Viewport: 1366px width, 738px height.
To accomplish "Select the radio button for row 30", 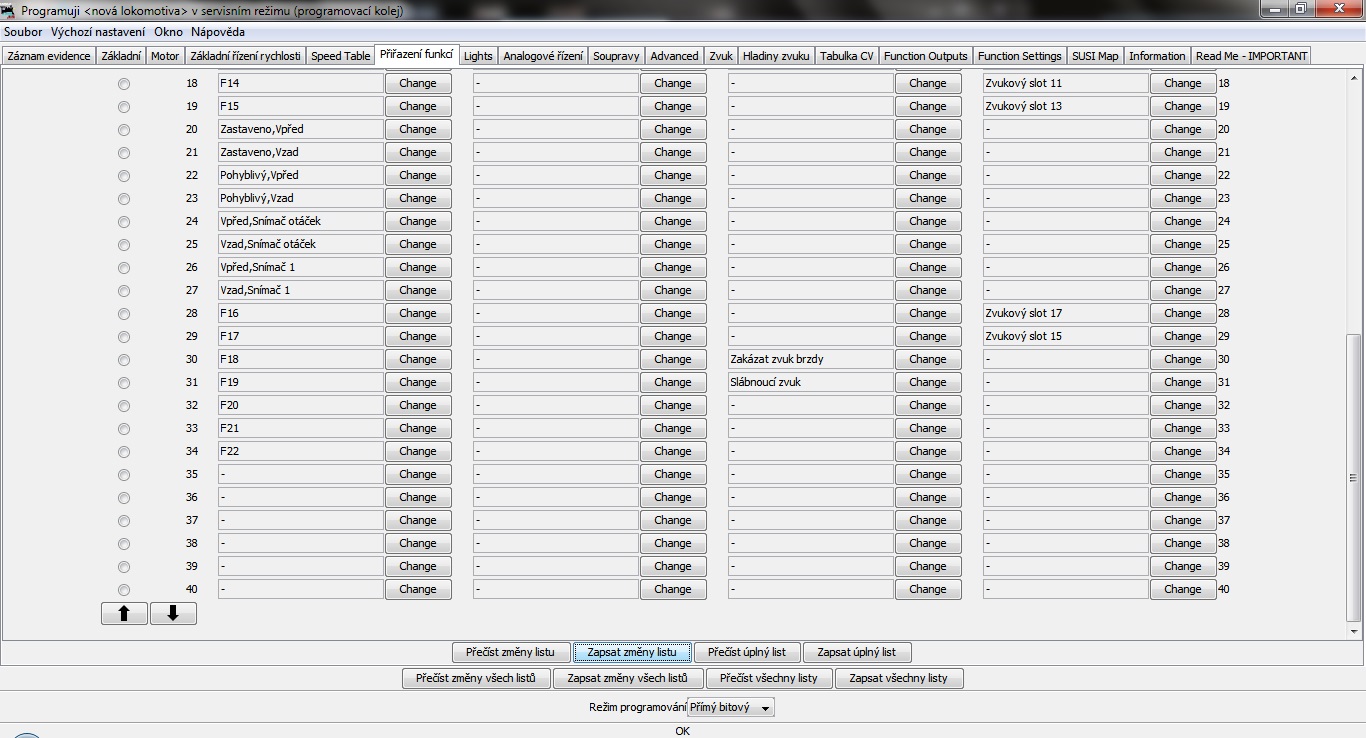I will [124, 360].
